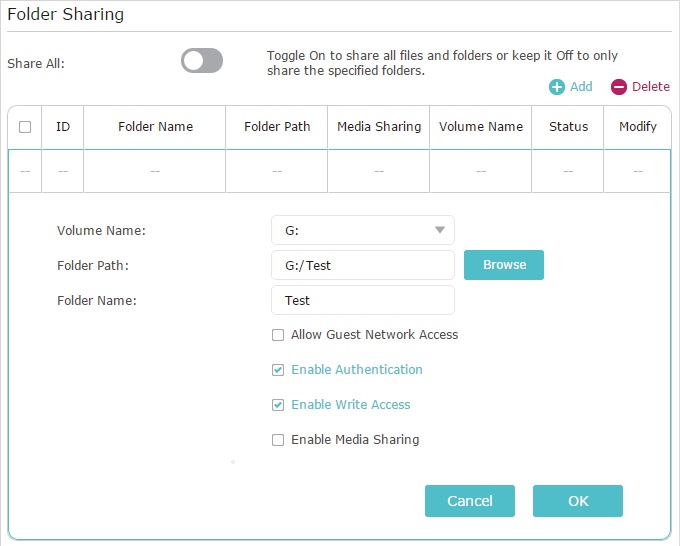This screenshot has width=680, height=546.
Task: Click the plus Add icon
Action: [556, 87]
